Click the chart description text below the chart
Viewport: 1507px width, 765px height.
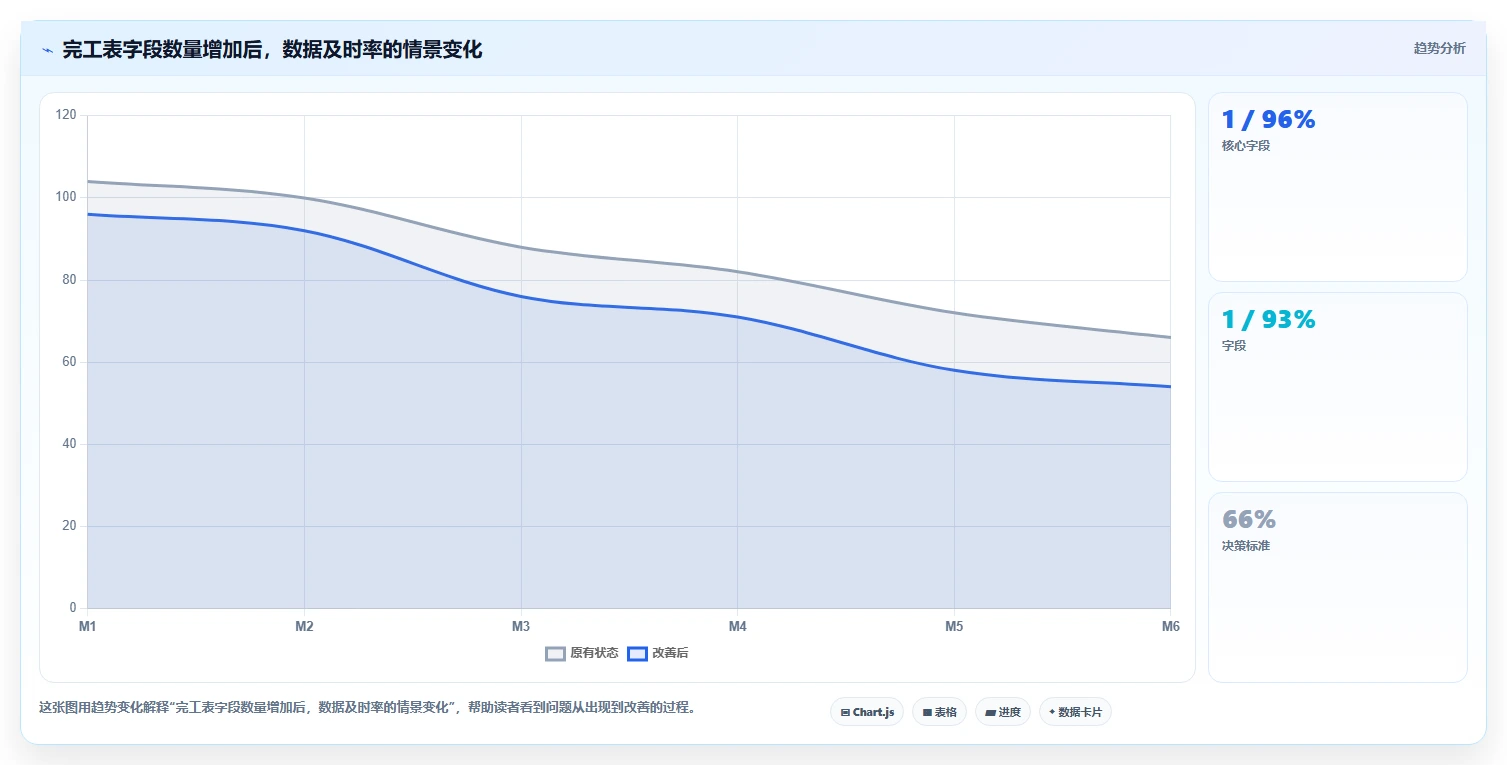pyautogui.click(x=367, y=708)
